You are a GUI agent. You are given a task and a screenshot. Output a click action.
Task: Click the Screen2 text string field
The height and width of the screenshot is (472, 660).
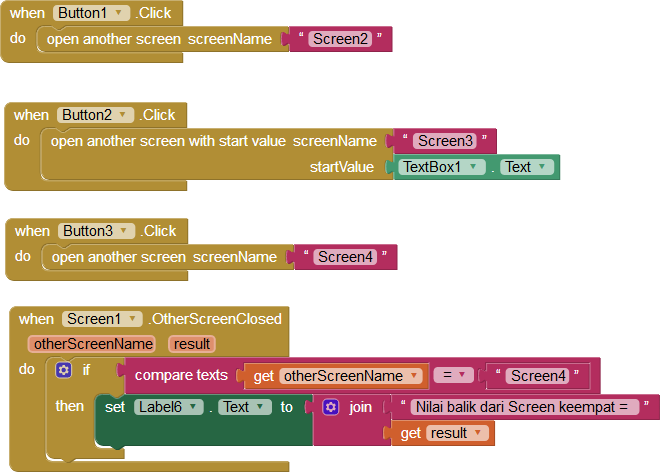339,39
